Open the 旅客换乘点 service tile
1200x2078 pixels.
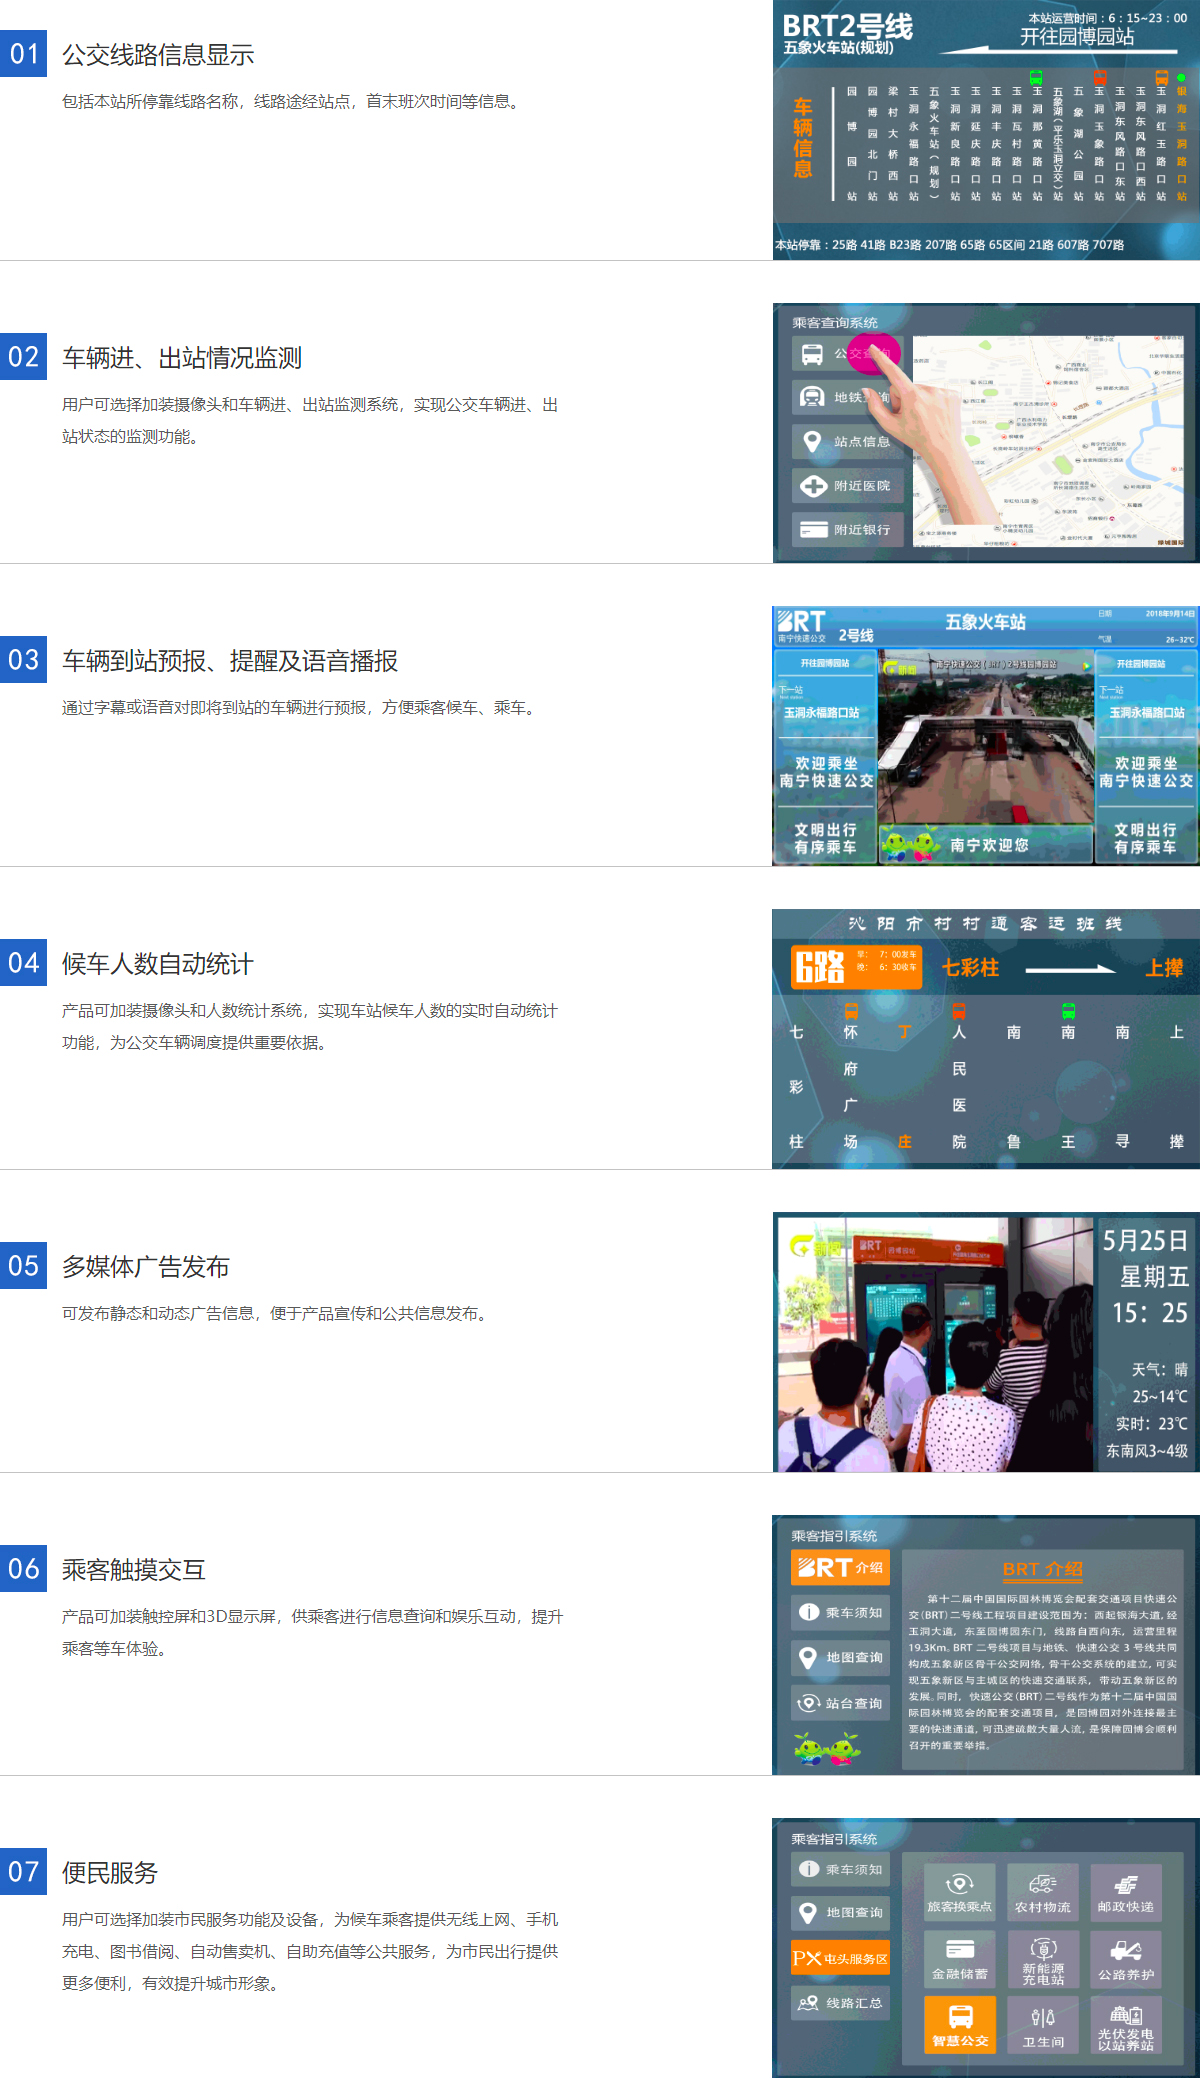pyautogui.click(x=960, y=1892)
